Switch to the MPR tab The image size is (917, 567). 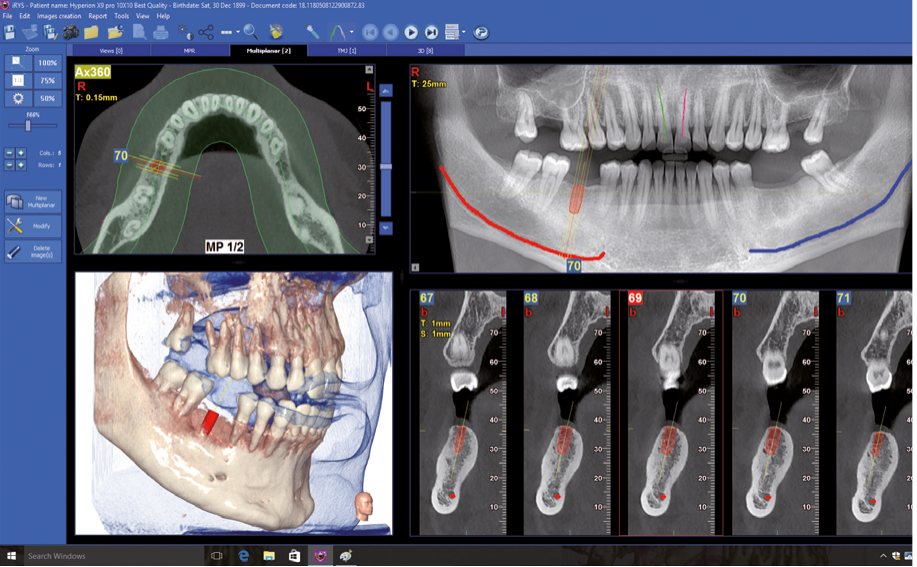coord(189,51)
